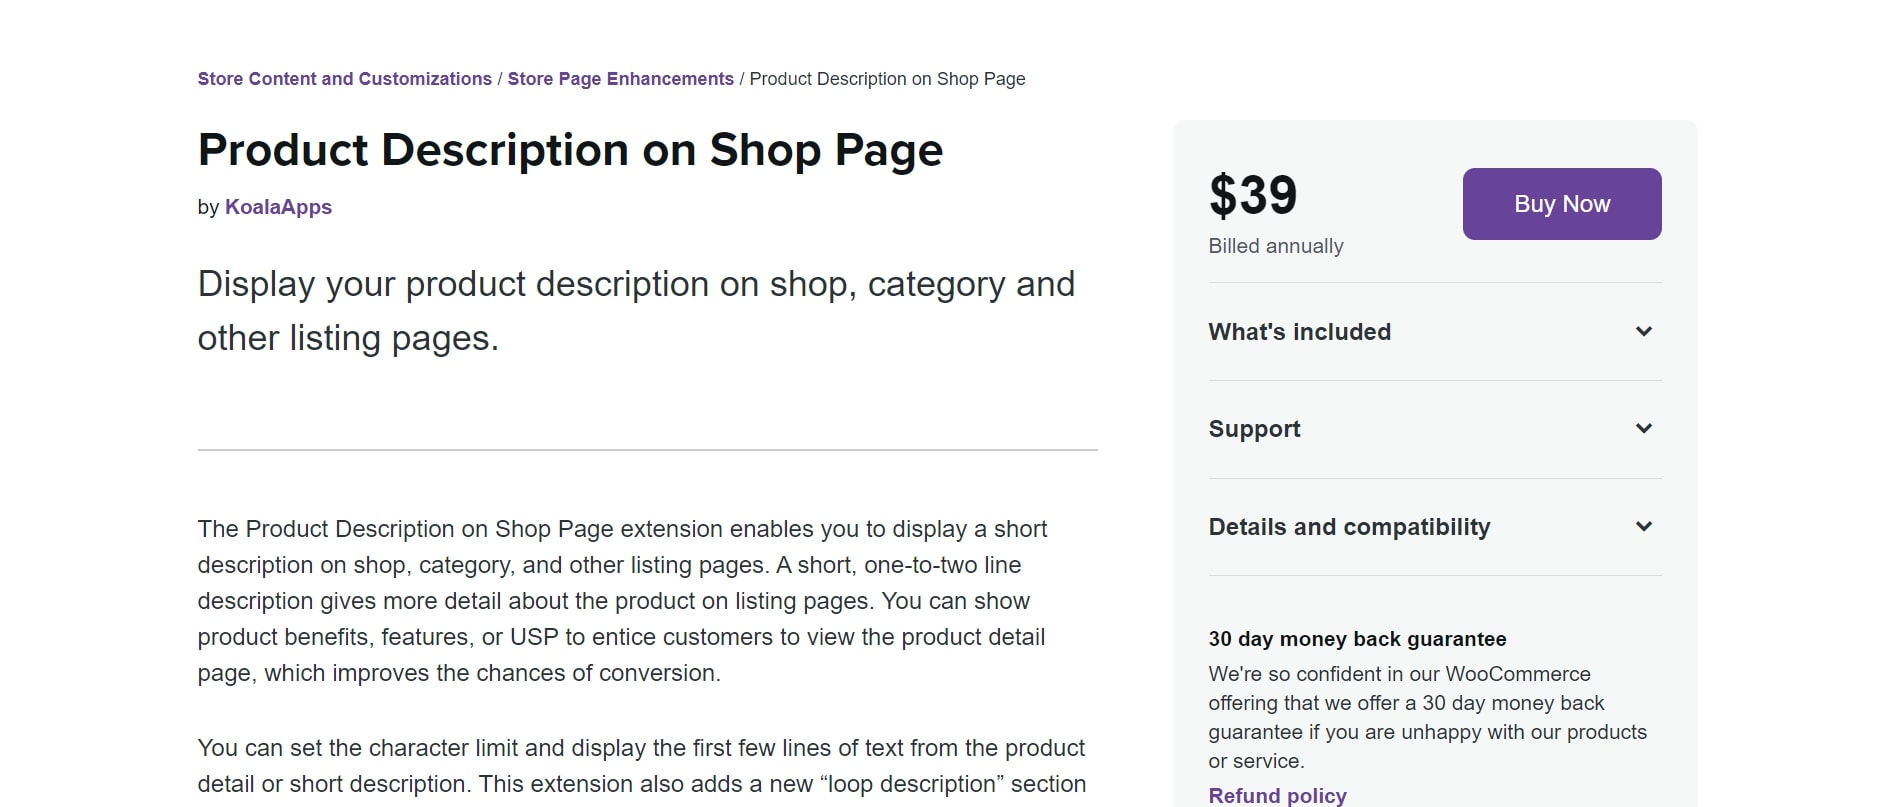Click the 30 day money back guarantee heading
This screenshot has width=1886, height=807.
tap(1357, 639)
